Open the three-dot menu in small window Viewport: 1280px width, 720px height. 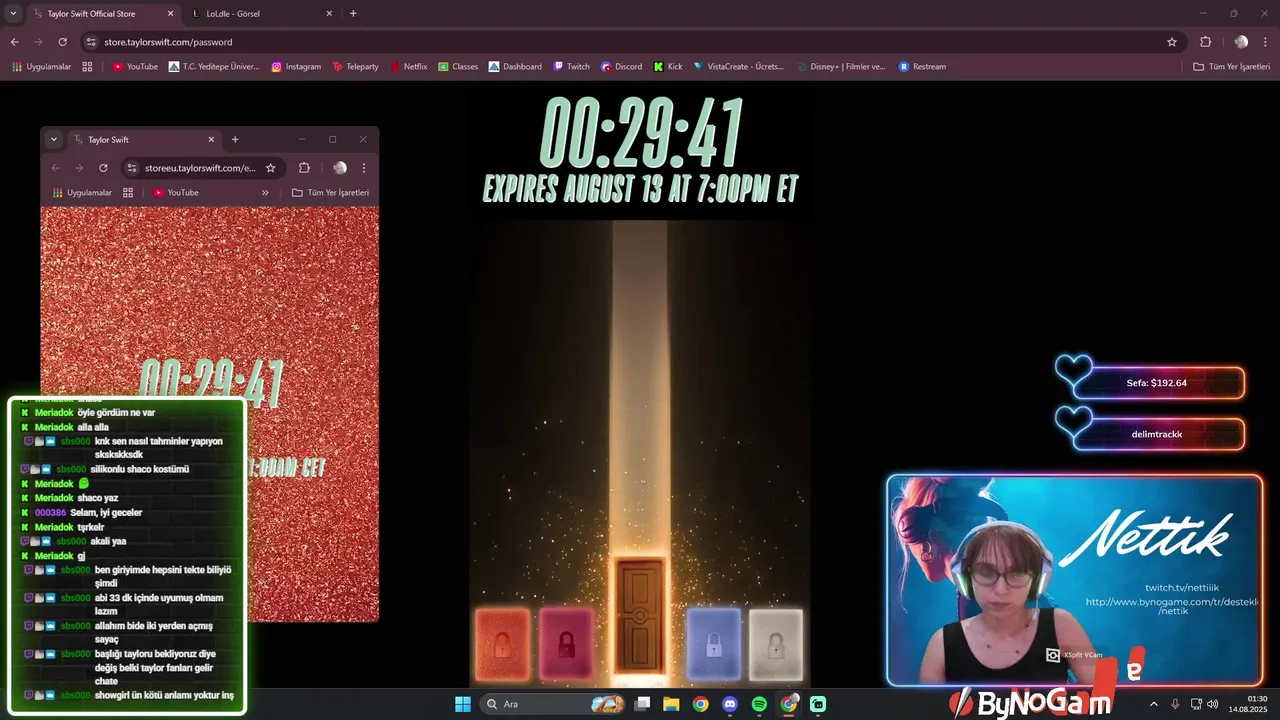[364, 168]
